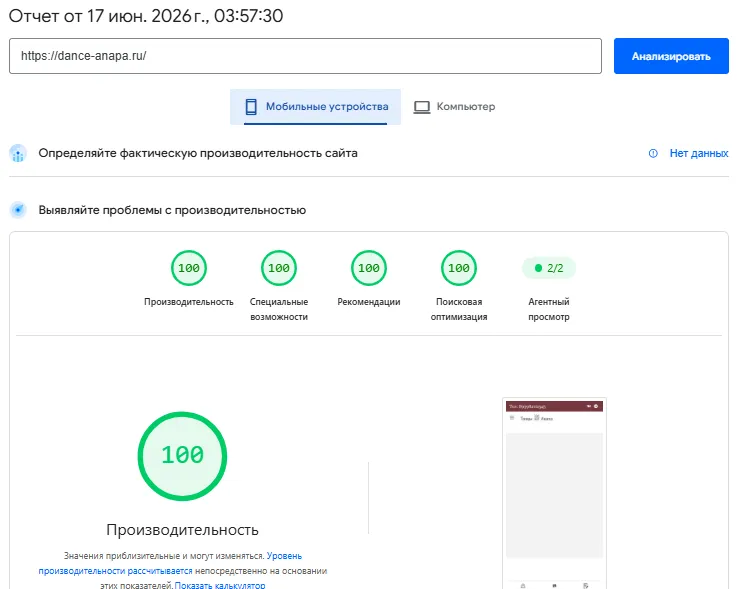Click the Производительность label under first gauge
Viewport: 737px width, 589px height.
(188, 302)
